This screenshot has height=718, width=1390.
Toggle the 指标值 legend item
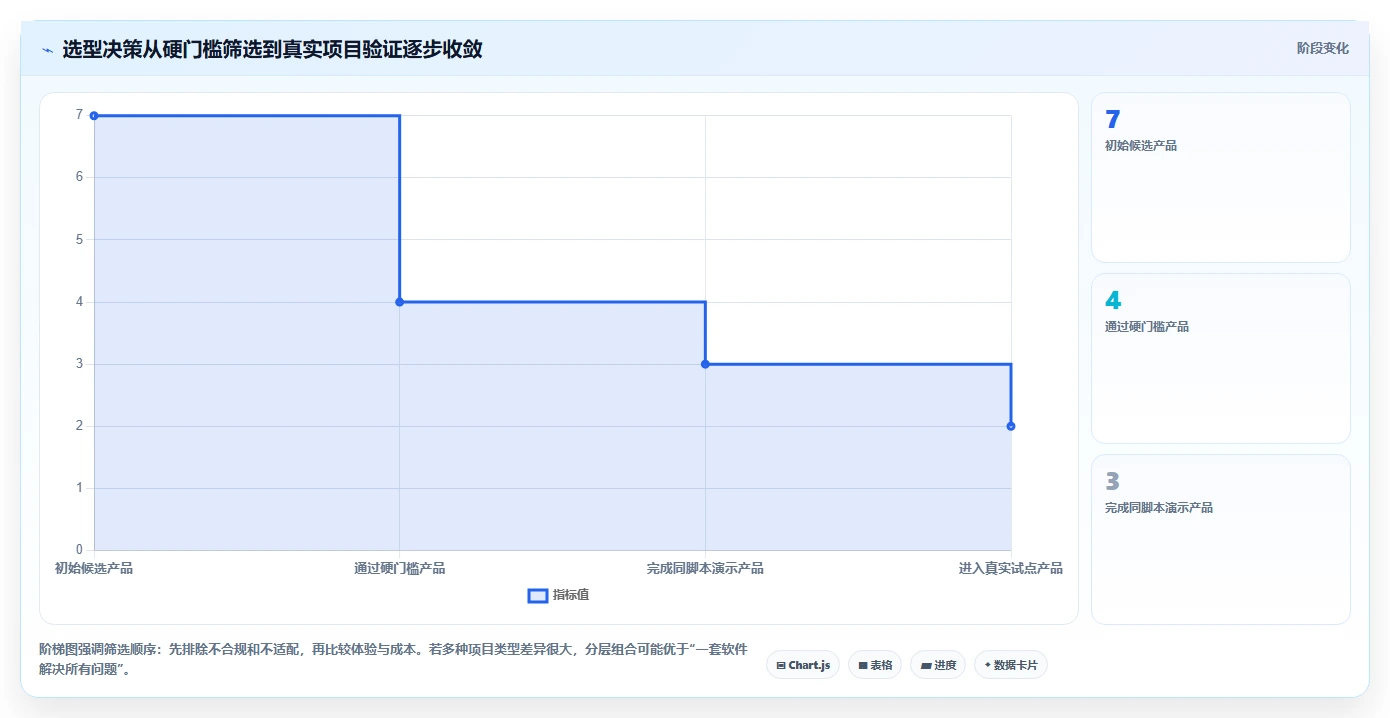[x=558, y=595]
